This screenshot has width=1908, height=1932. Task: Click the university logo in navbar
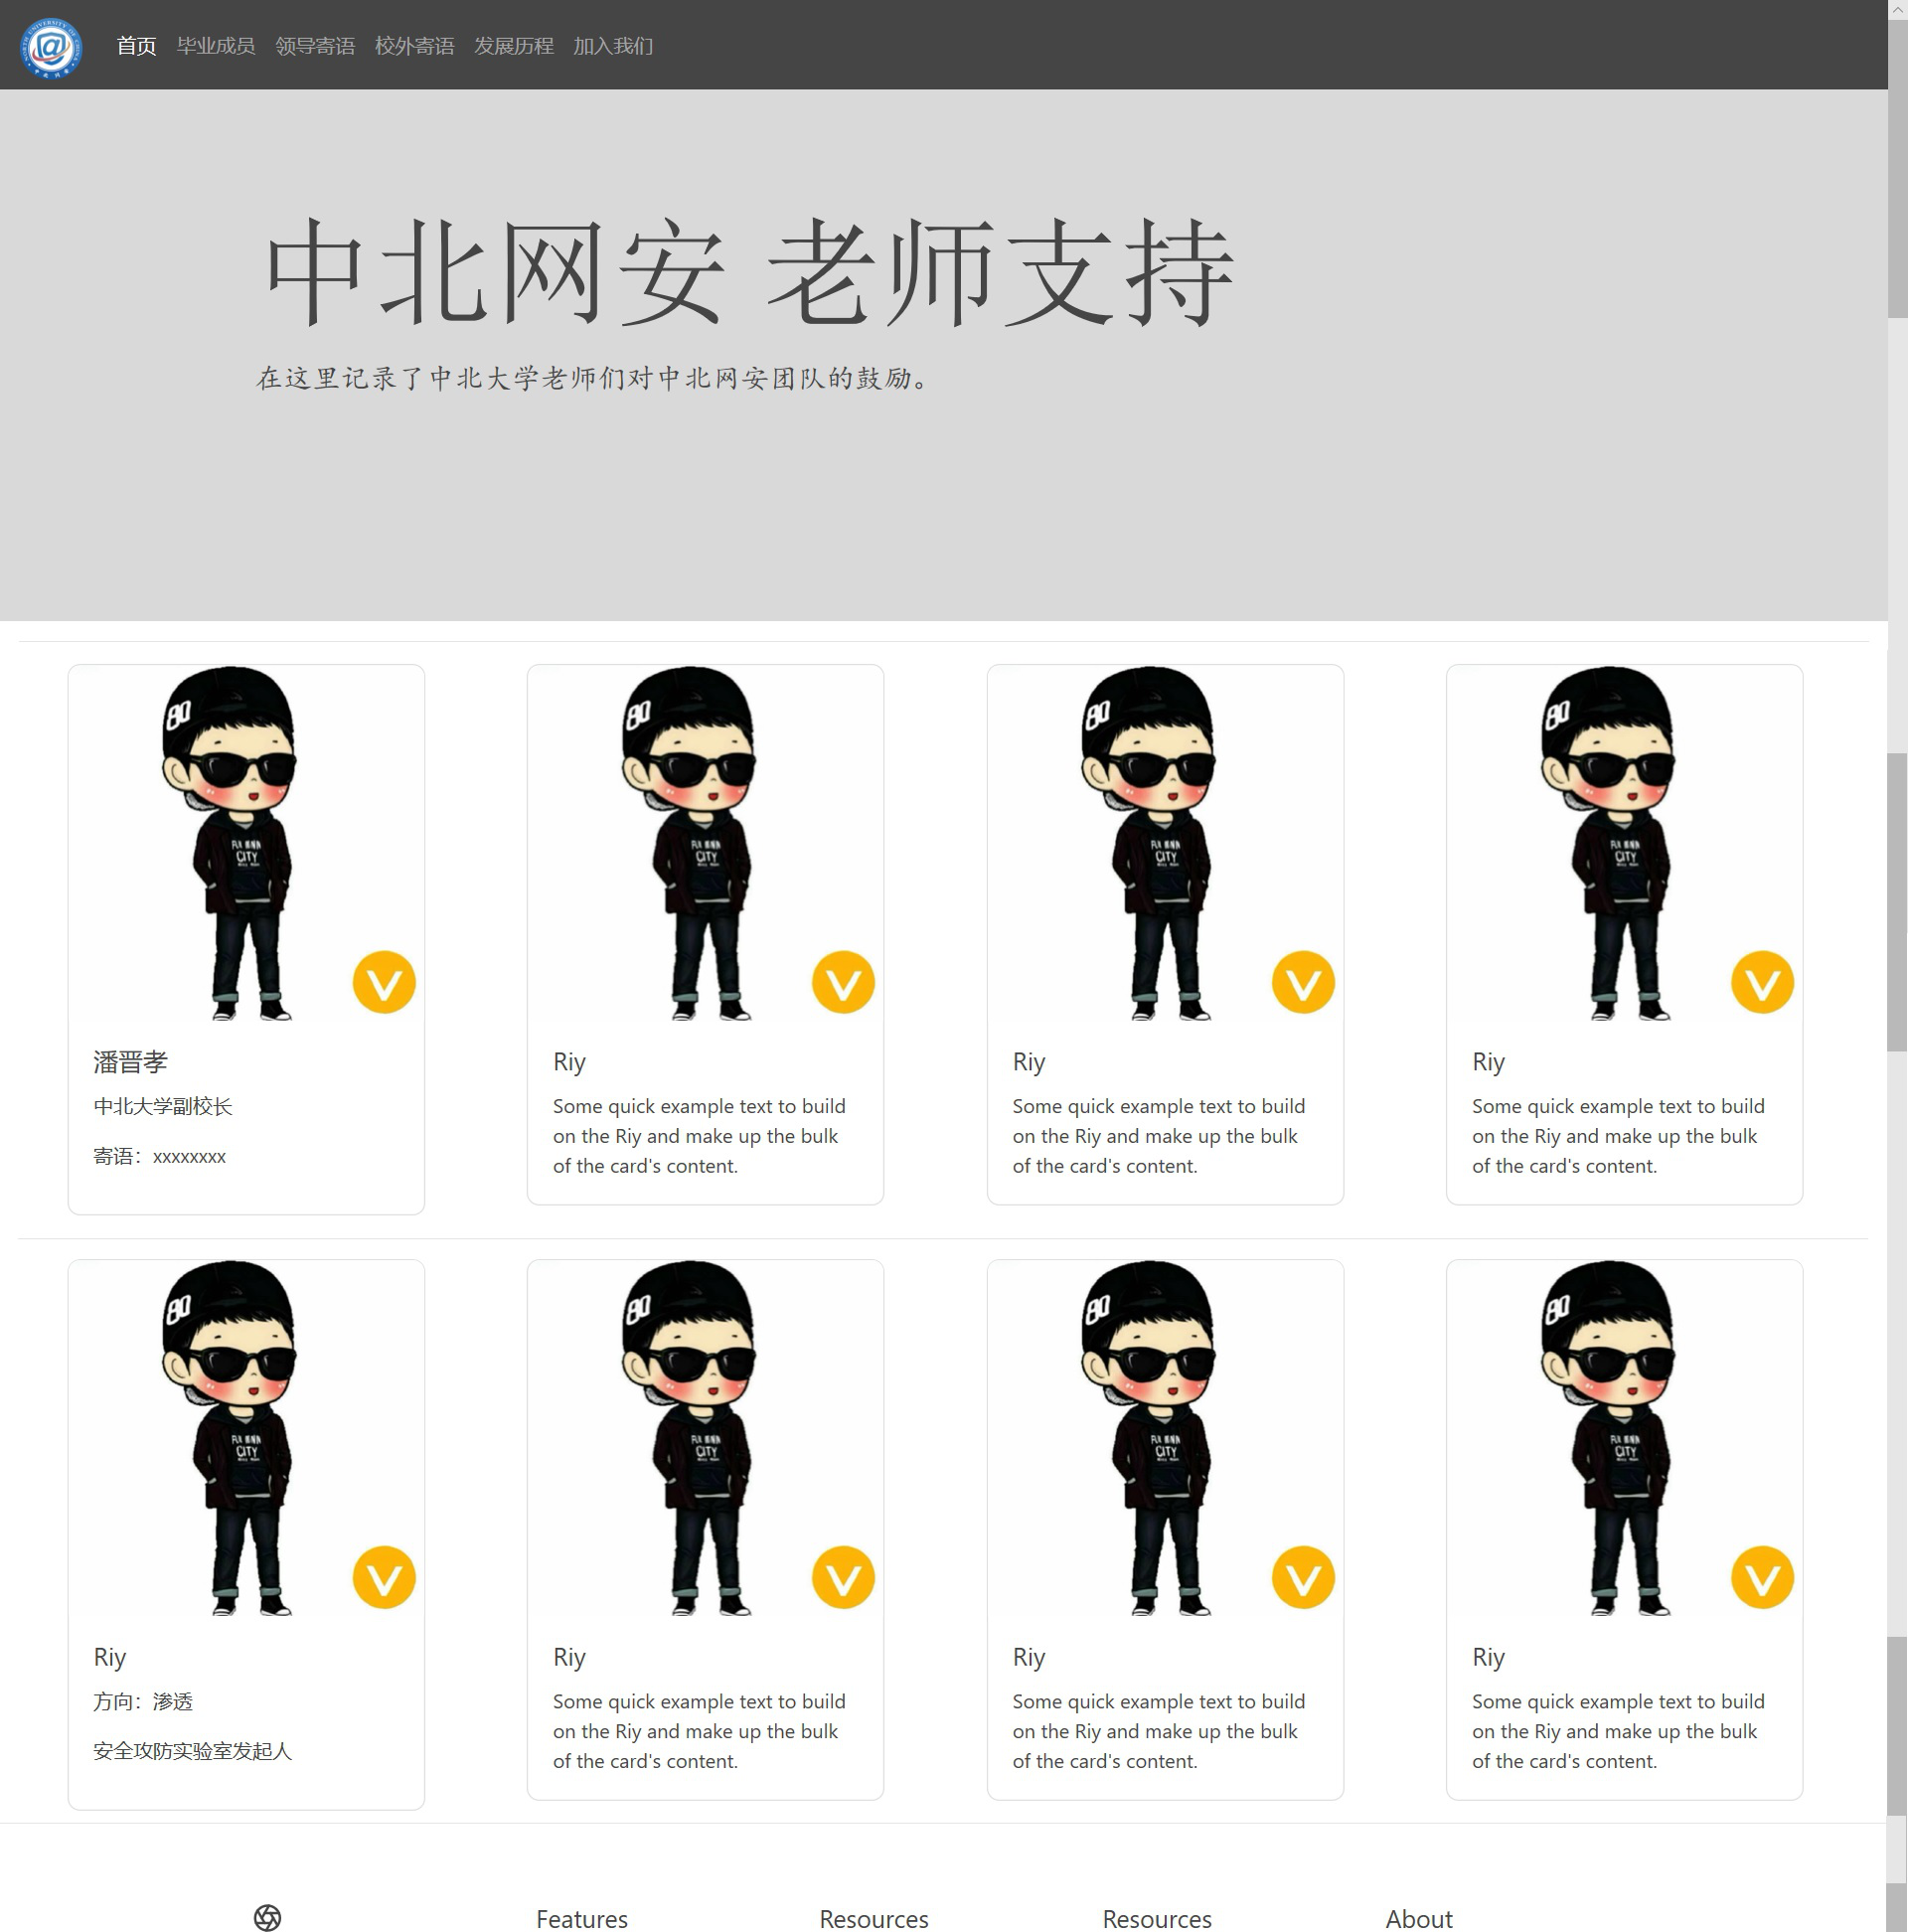pyautogui.click(x=51, y=46)
